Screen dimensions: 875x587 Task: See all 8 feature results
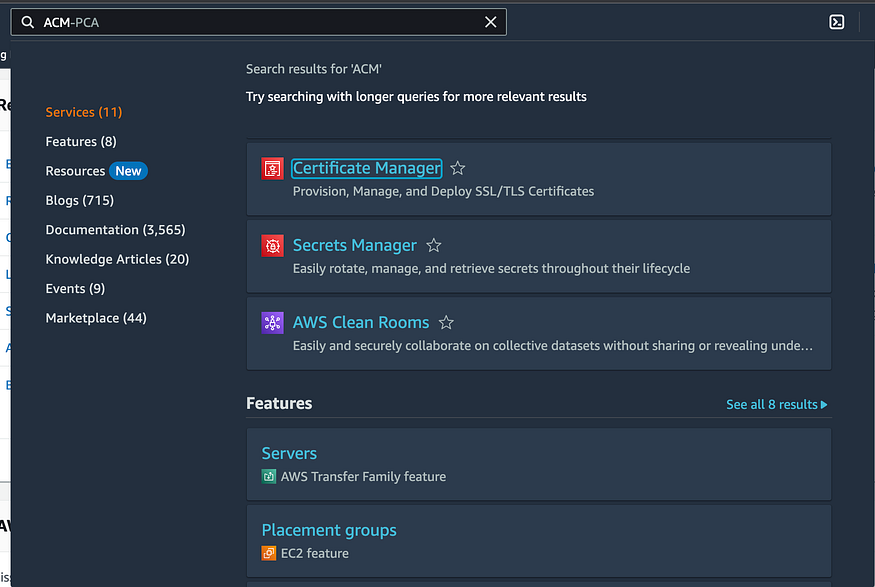[776, 404]
